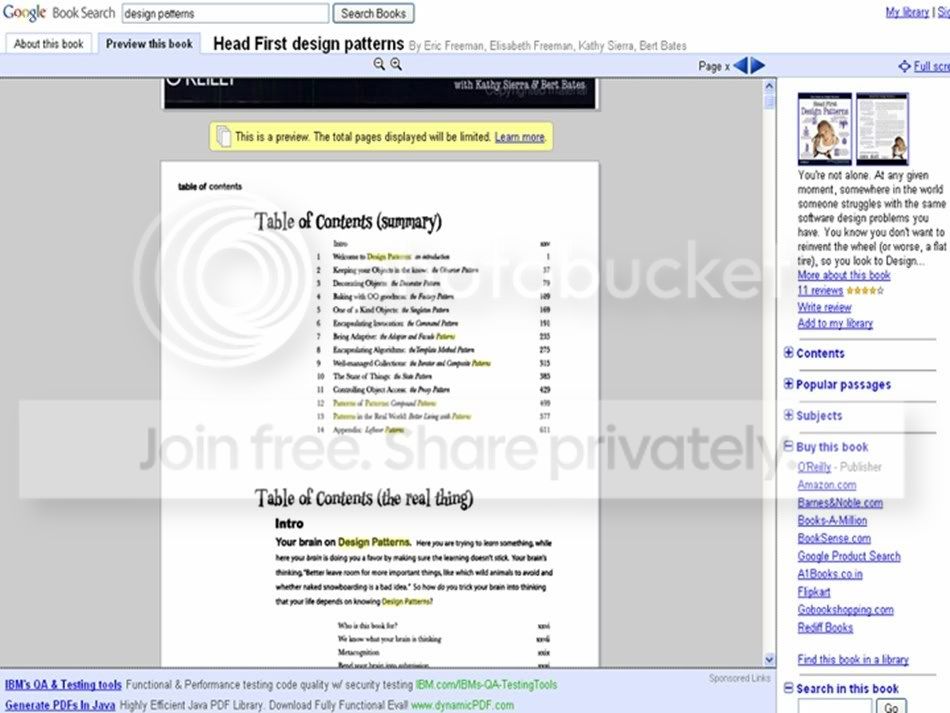
Task: Click the full screen icon
Action: [904, 66]
